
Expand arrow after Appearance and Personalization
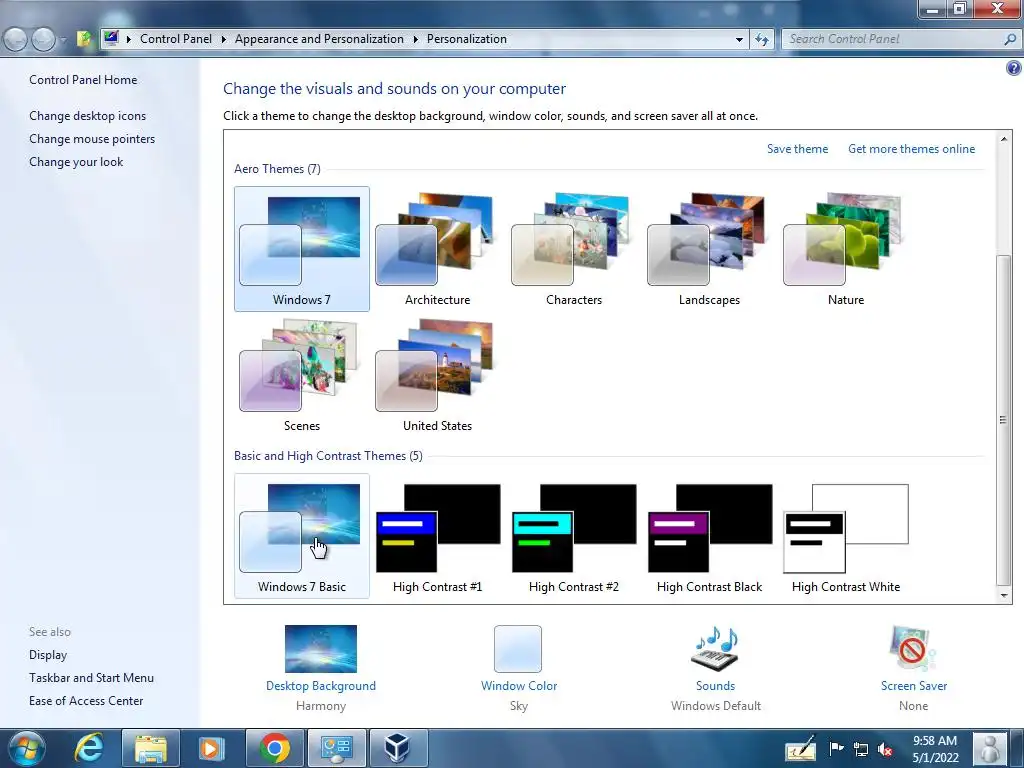click(x=415, y=39)
